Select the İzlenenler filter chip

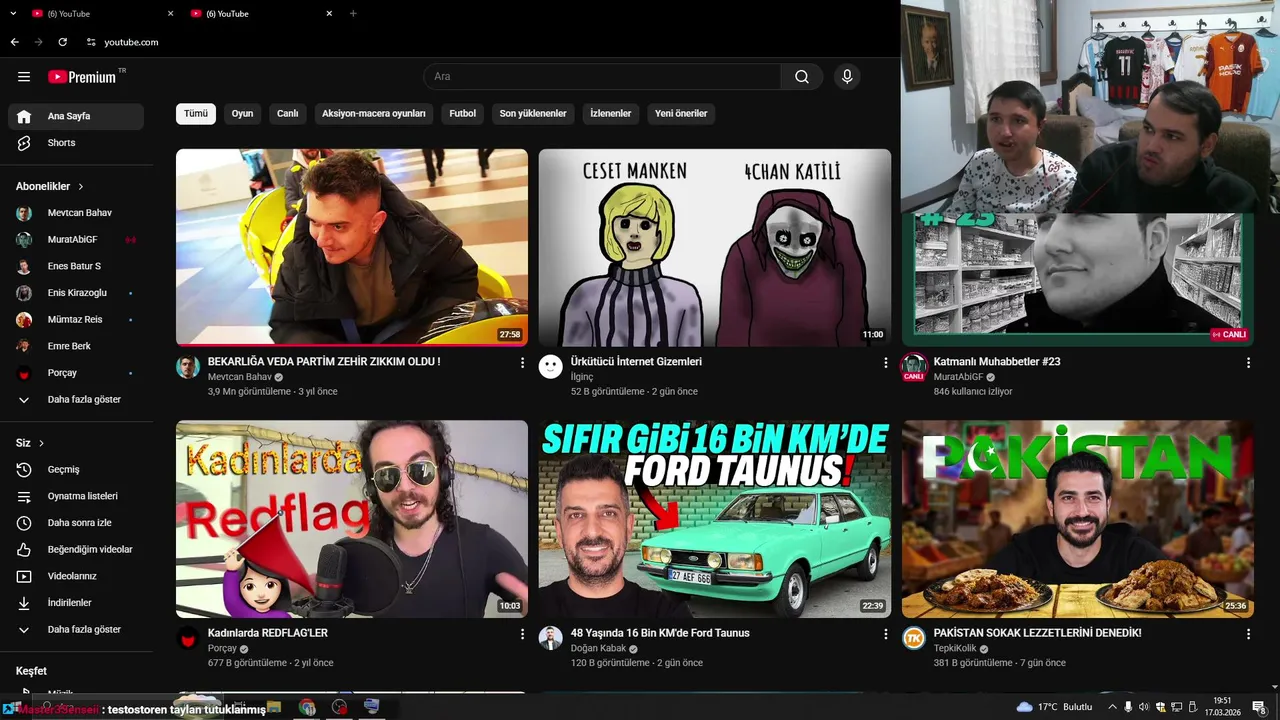[x=611, y=114]
